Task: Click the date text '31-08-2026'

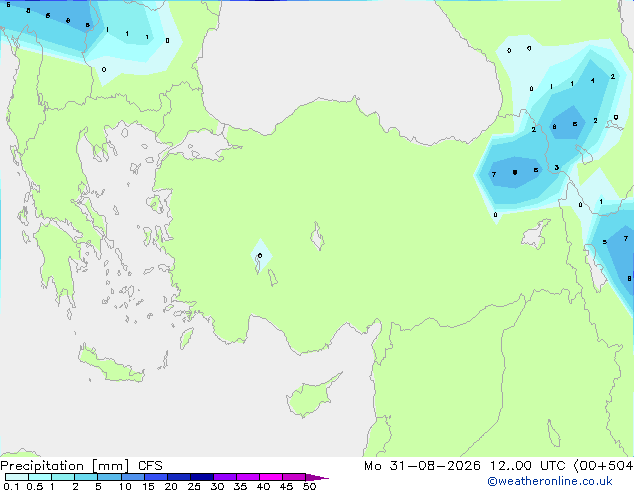Action: (435, 466)
